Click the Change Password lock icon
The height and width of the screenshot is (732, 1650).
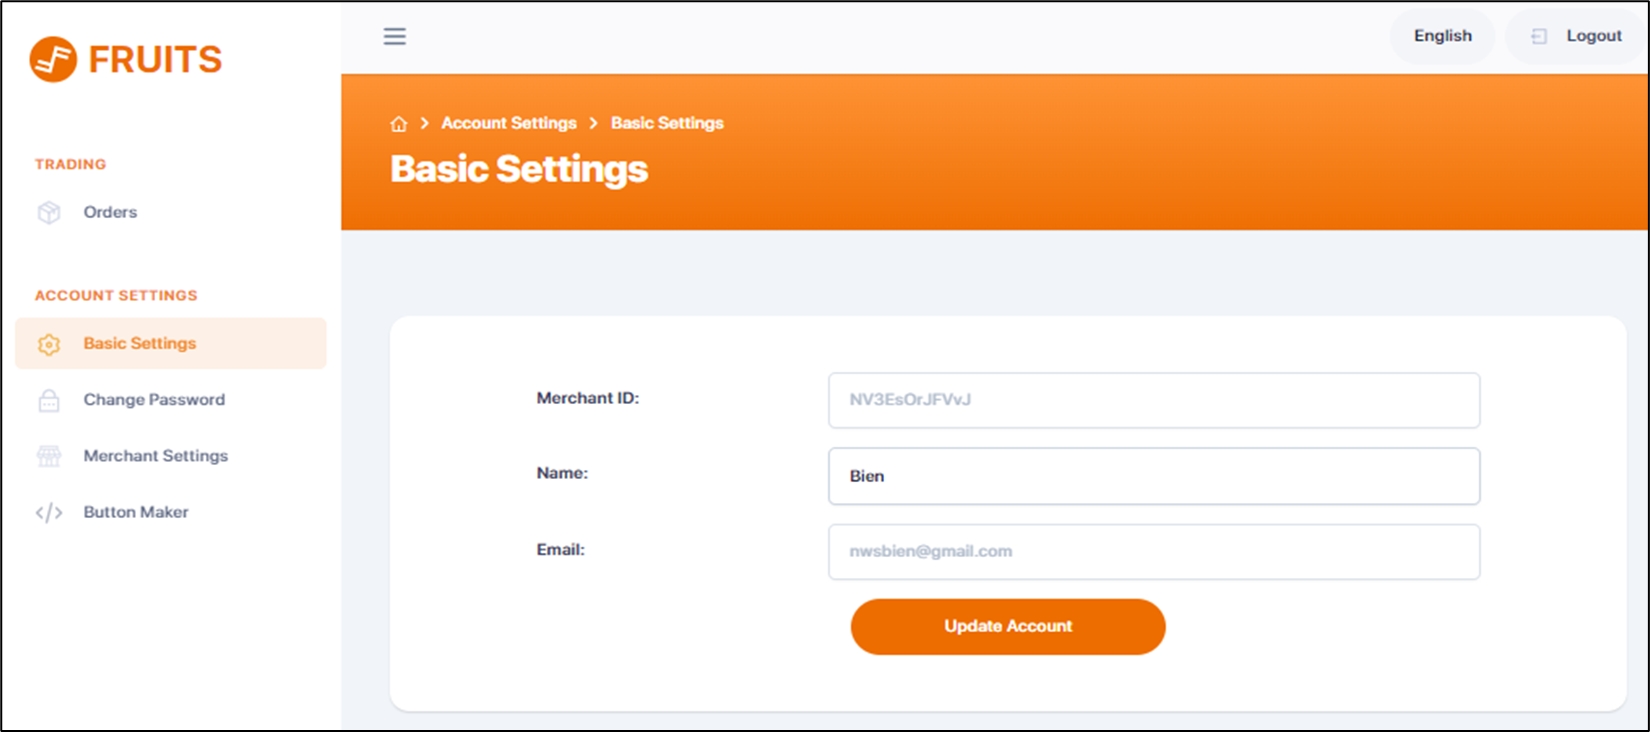pos(49,400)
